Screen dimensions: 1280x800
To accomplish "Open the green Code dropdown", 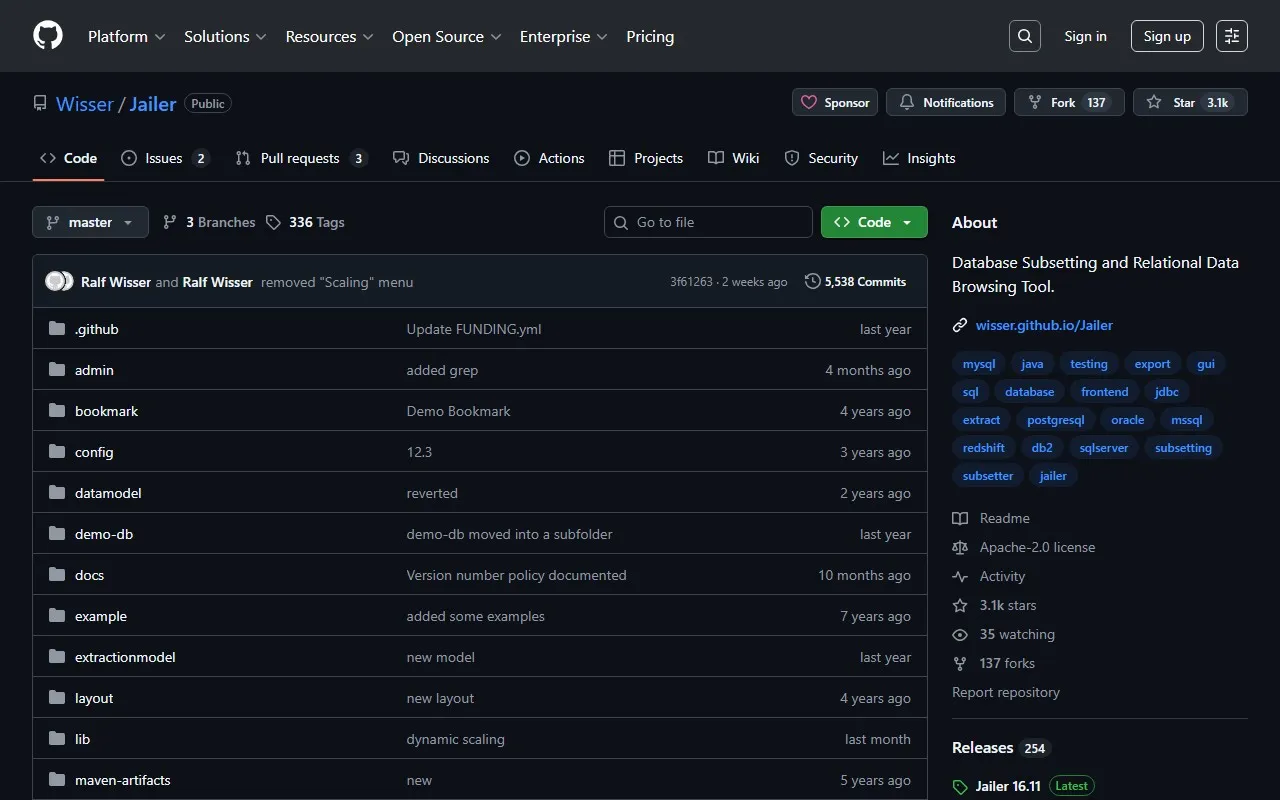I will pos(873,222).
